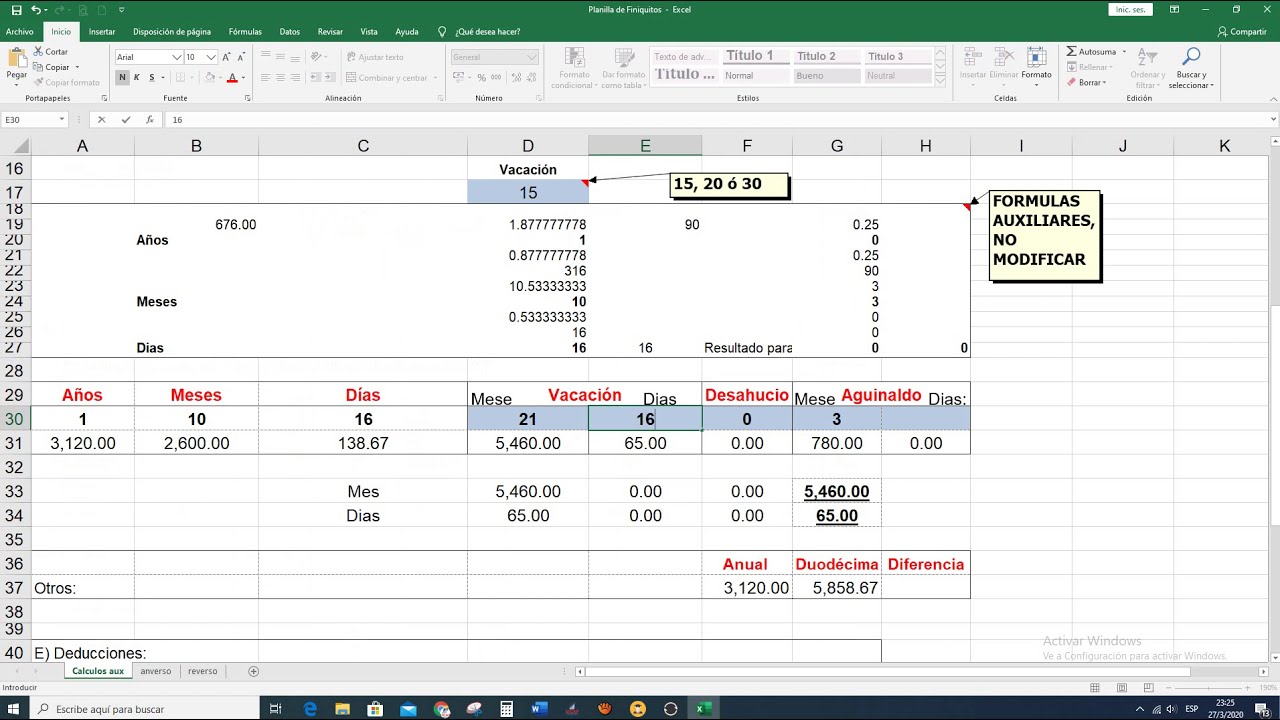
Task: Click column D header
Action: (x=528, y=146)
